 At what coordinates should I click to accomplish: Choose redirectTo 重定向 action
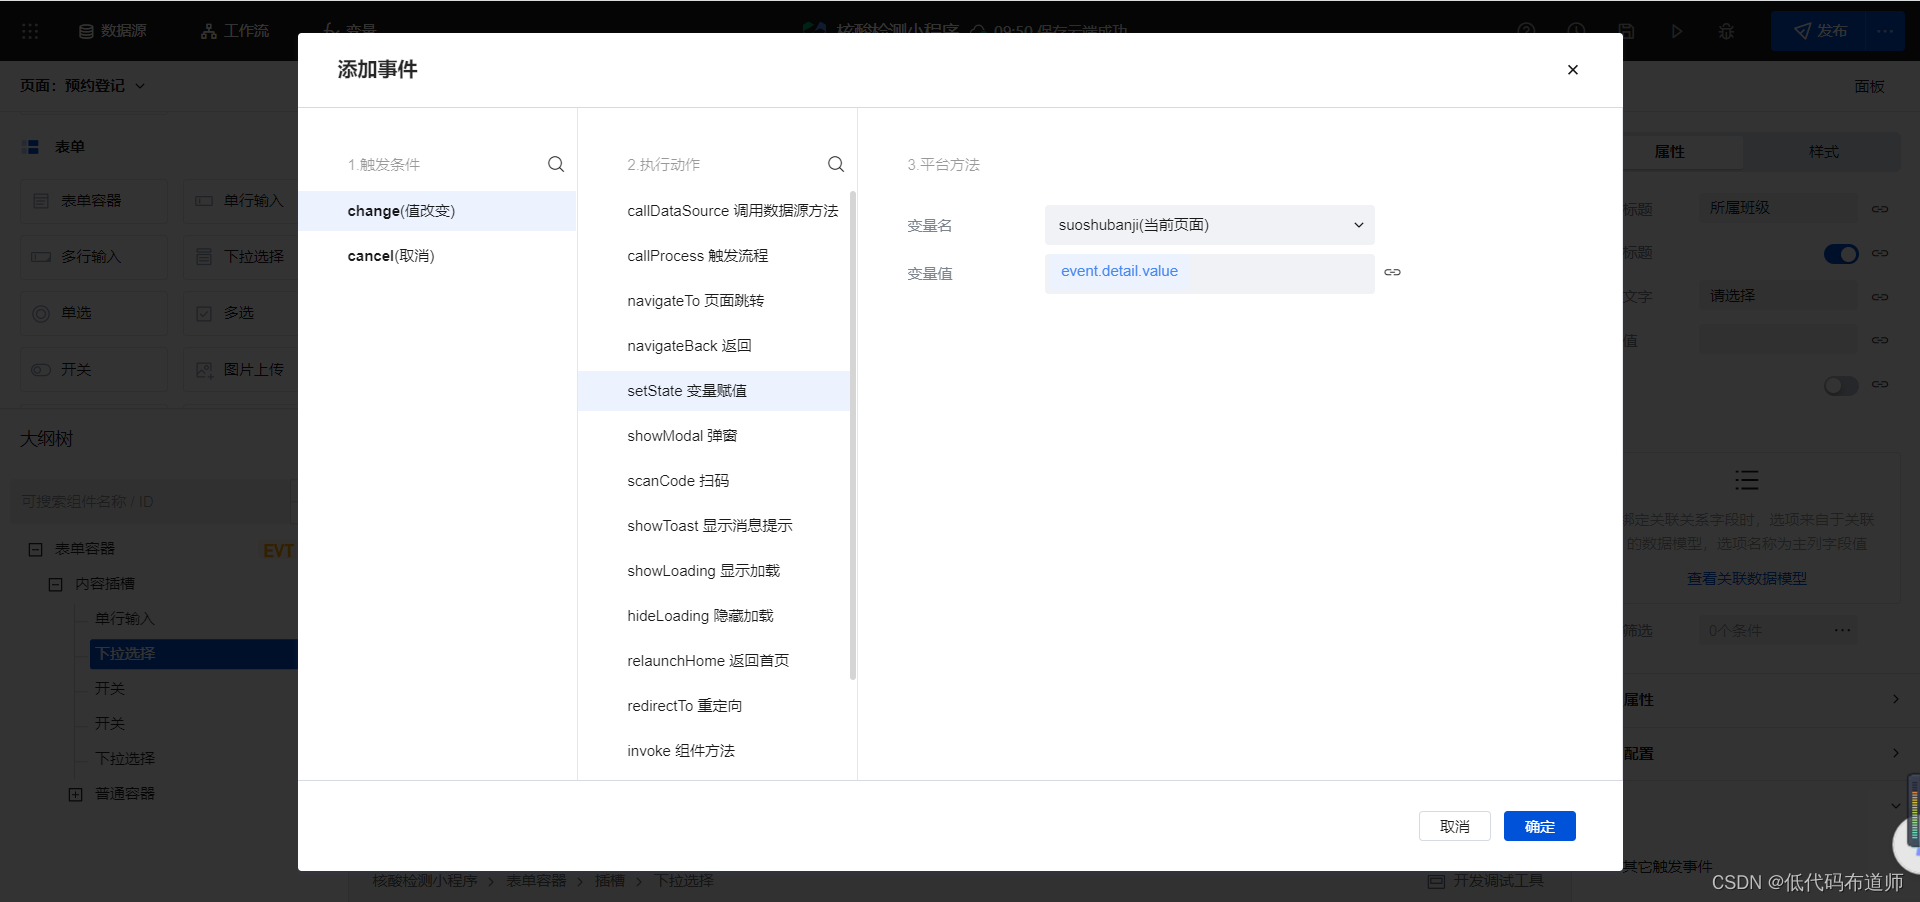[714, 706]
